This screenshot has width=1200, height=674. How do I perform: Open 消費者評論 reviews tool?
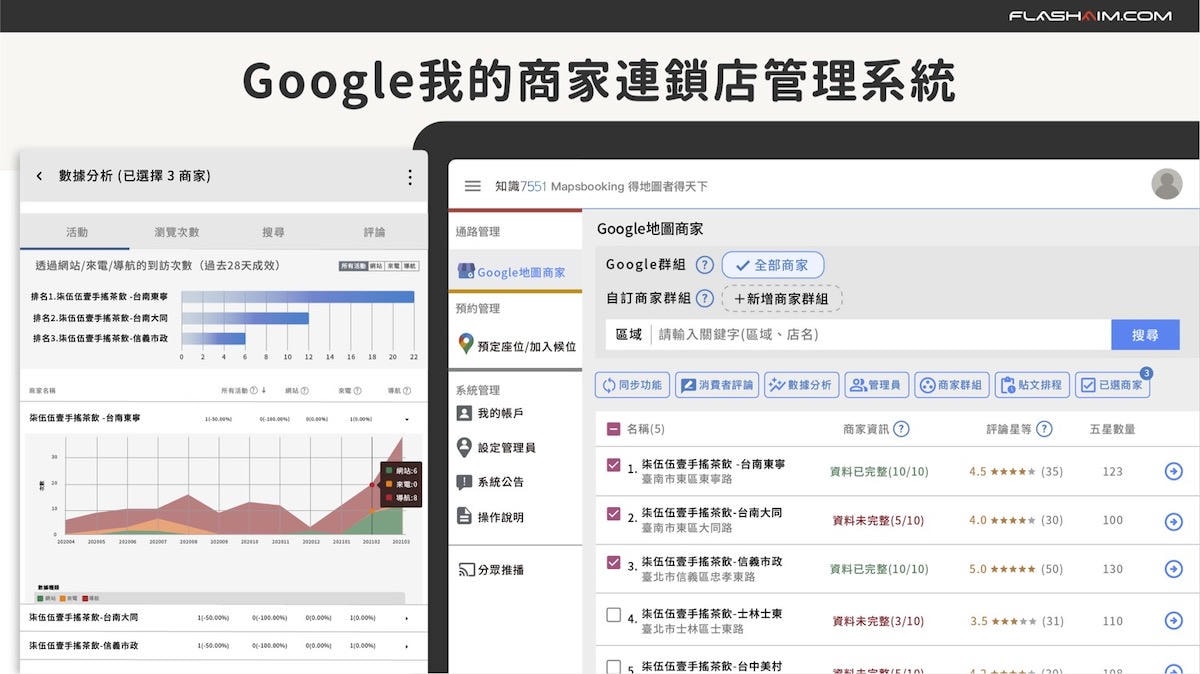[716, 385]
